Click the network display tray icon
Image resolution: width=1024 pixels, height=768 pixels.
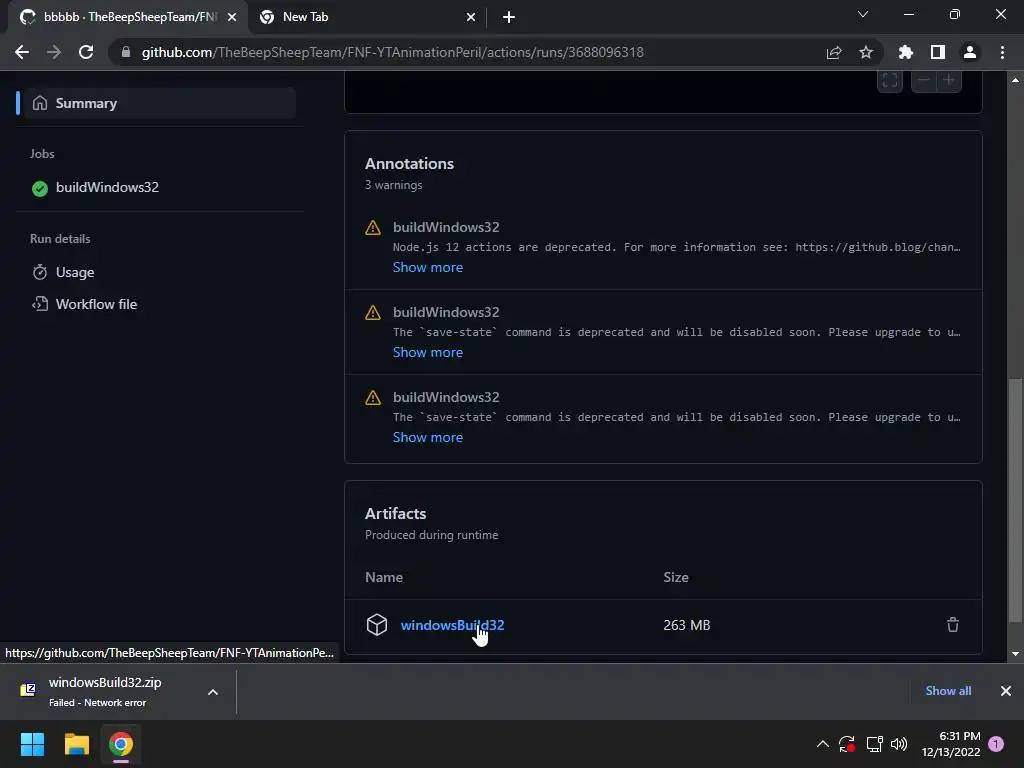(x=874, y=744)
